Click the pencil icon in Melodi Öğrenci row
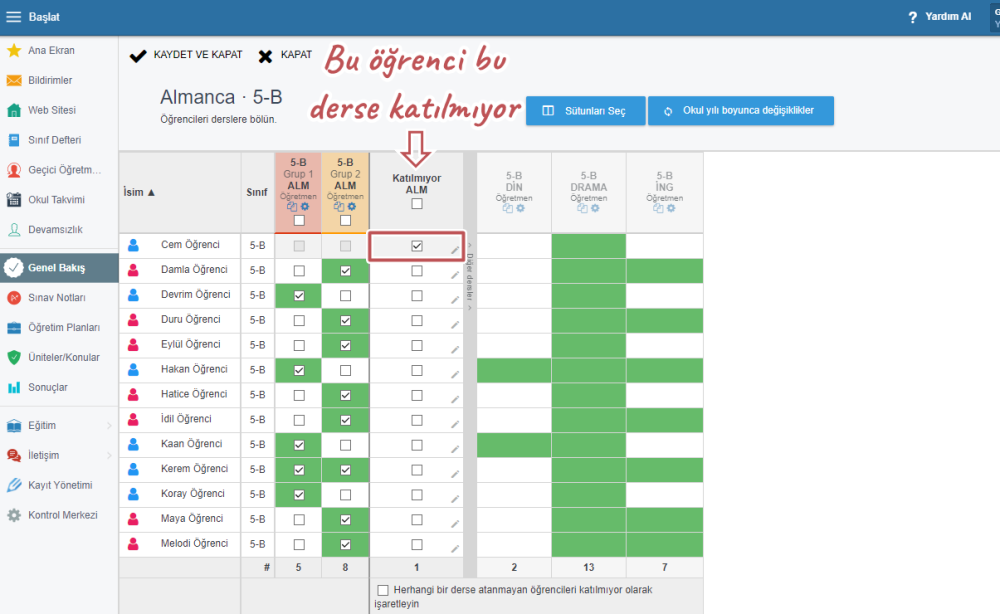Screen dimensions: 1000x614 (455, 548)
